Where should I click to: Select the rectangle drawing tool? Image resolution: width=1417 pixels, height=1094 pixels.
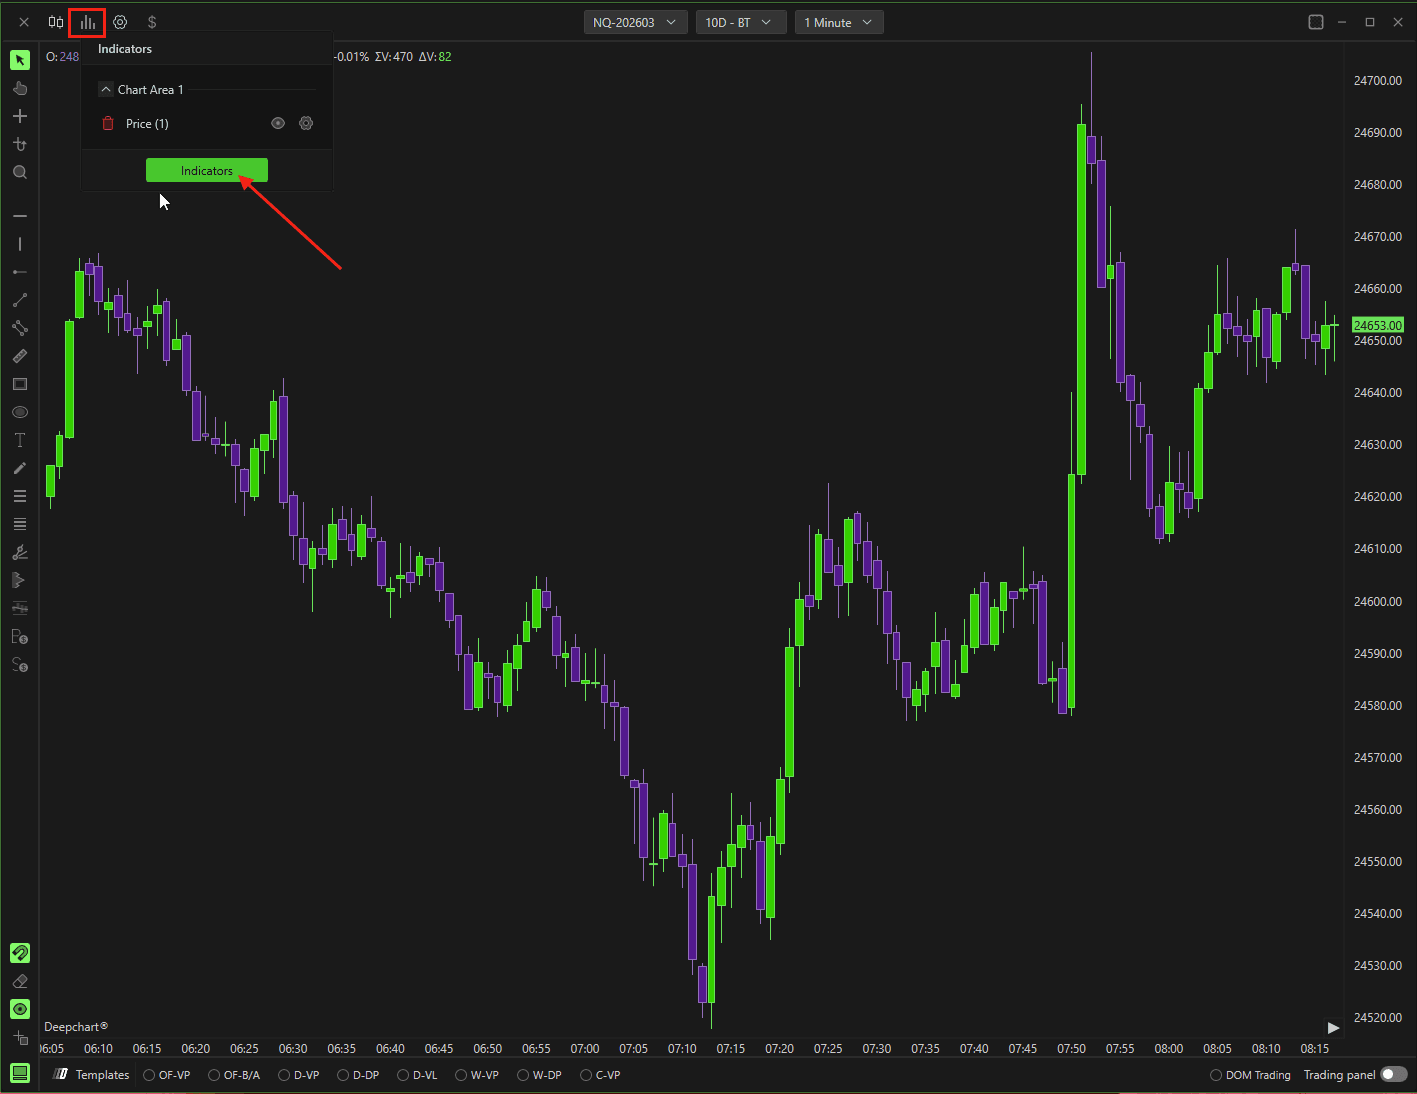point(20,384)
